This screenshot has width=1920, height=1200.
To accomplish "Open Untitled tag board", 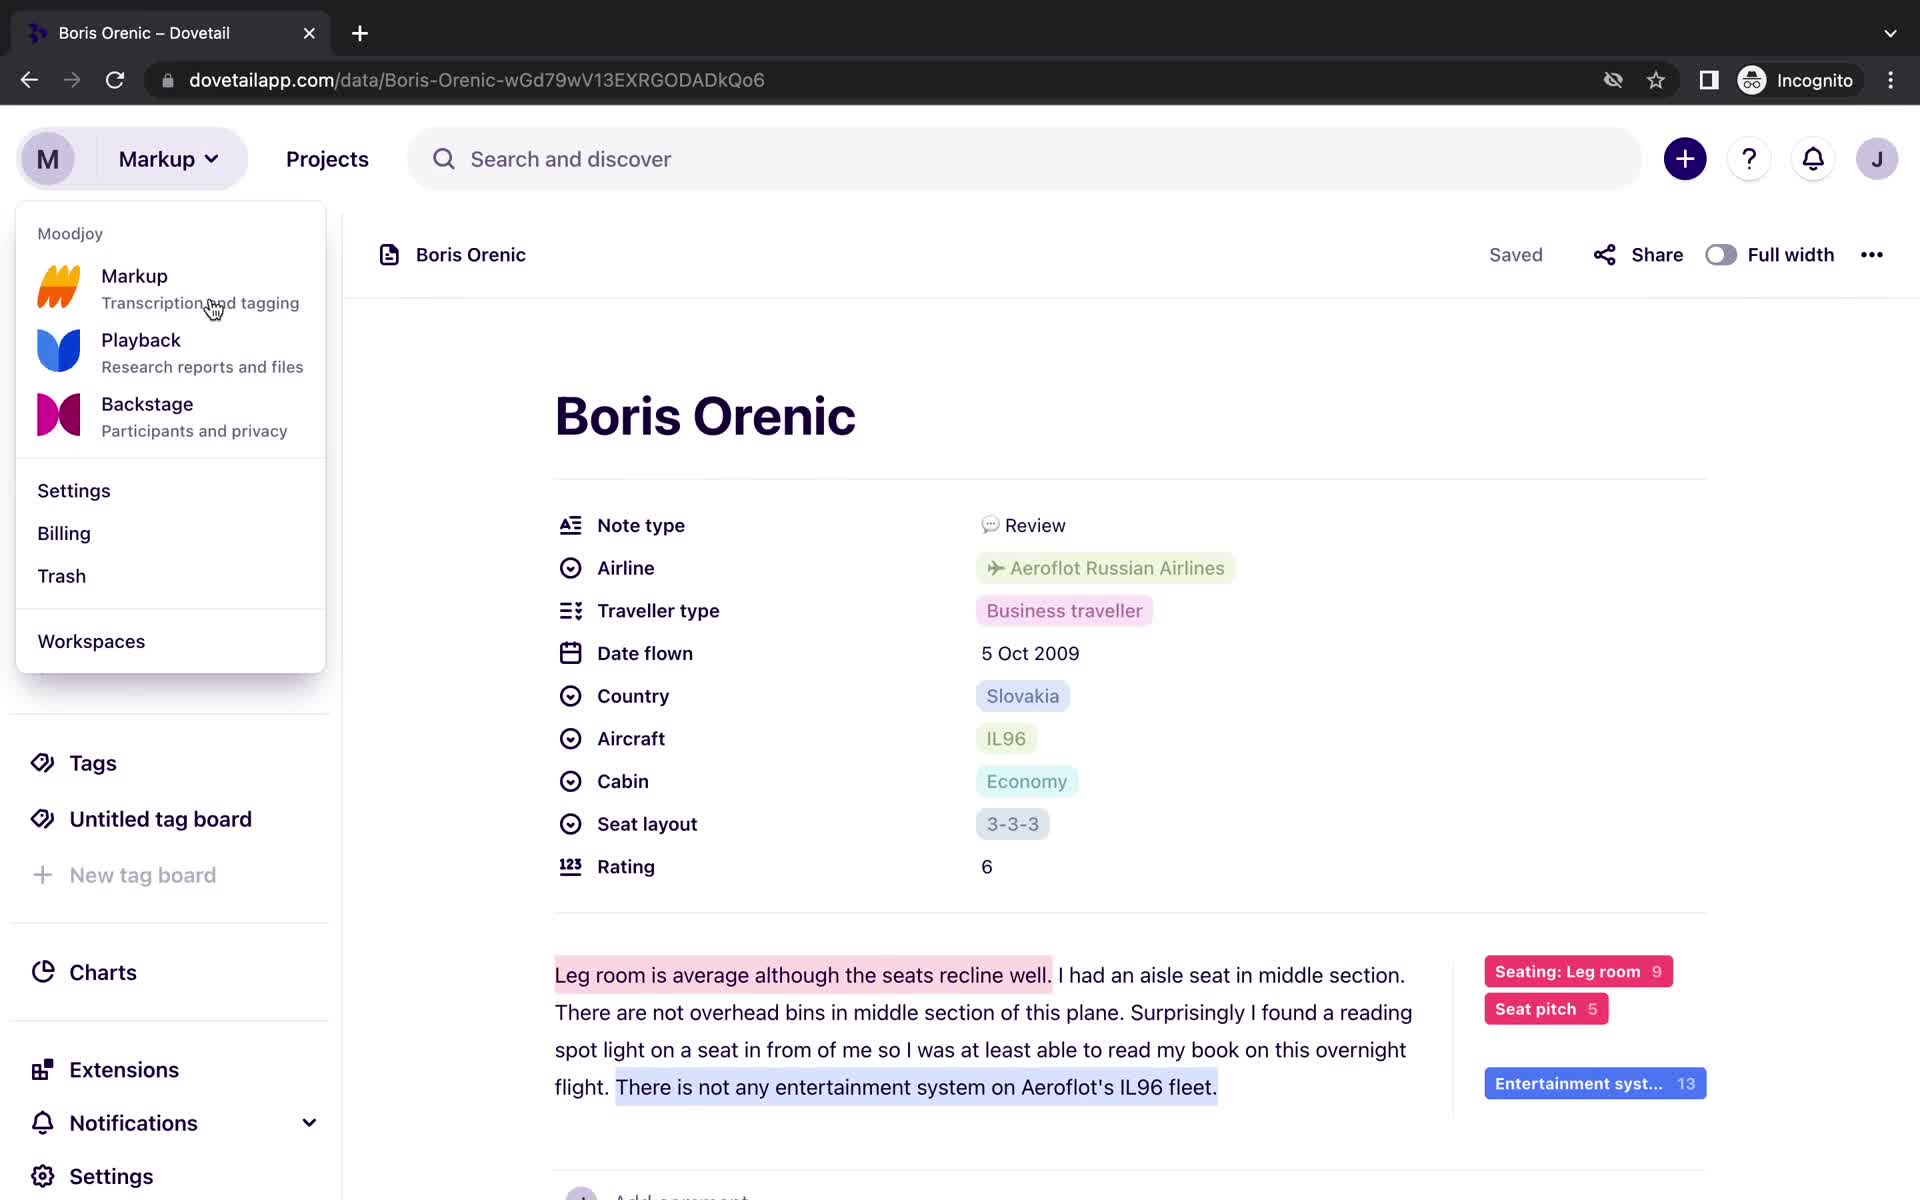I will [x=161, y=819].
